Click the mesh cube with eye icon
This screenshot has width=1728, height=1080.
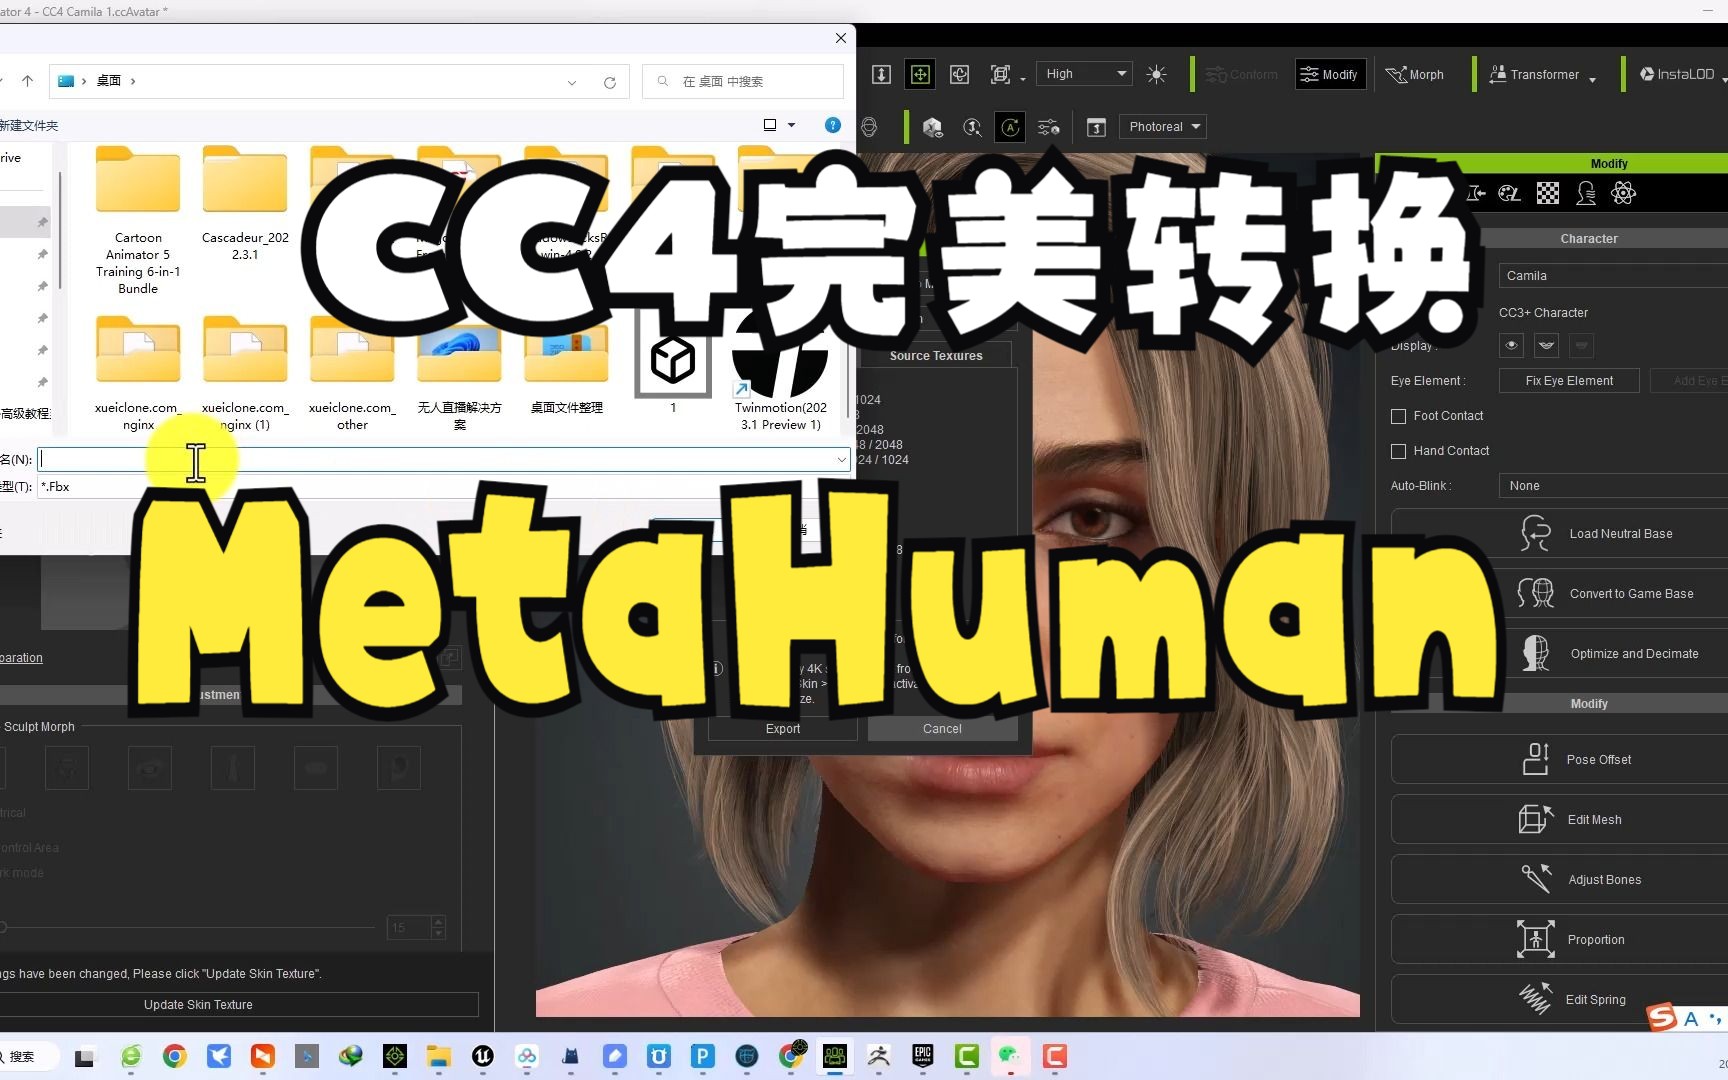pyautogui.click(x=932, y=127)
